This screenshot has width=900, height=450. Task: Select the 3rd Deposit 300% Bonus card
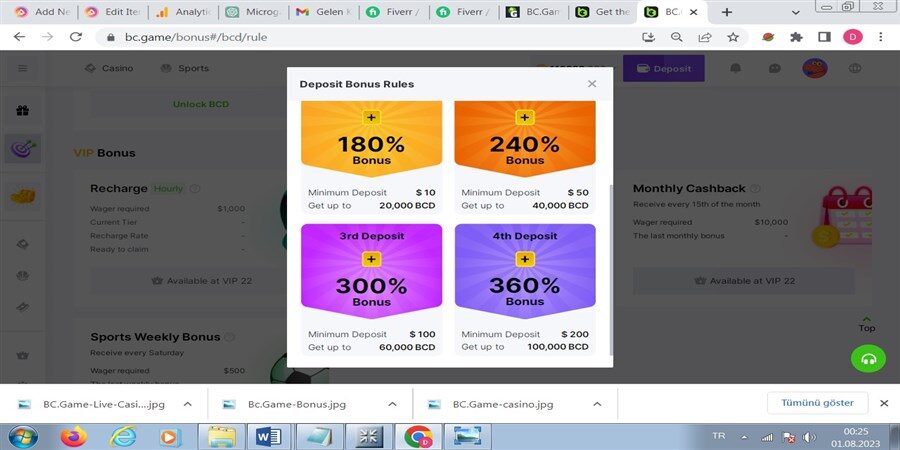tap(371, 289)
